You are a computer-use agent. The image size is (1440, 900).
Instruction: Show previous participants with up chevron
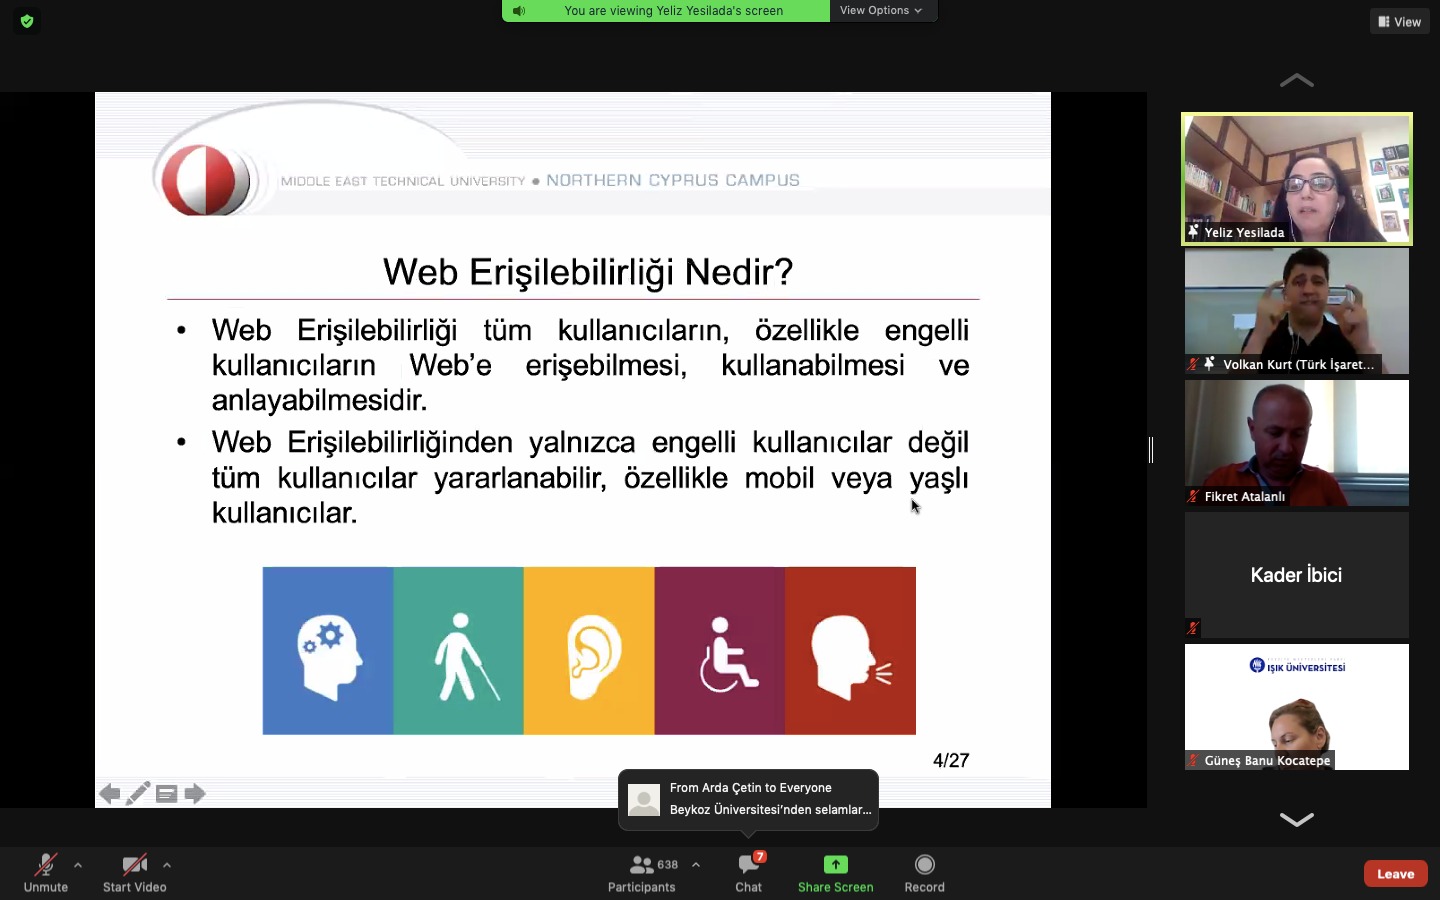click(x=1297, y=80)
